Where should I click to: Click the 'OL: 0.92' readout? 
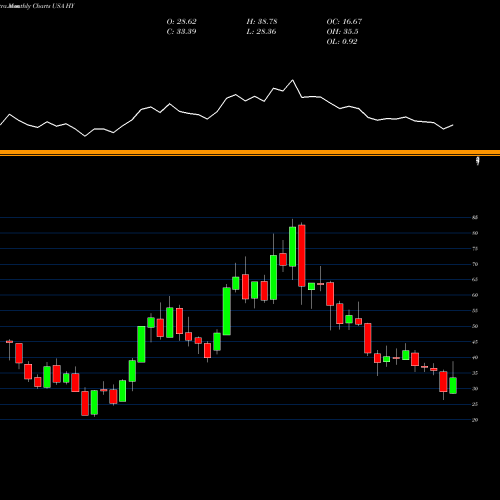pyautogui.click(x=342, y=41)
